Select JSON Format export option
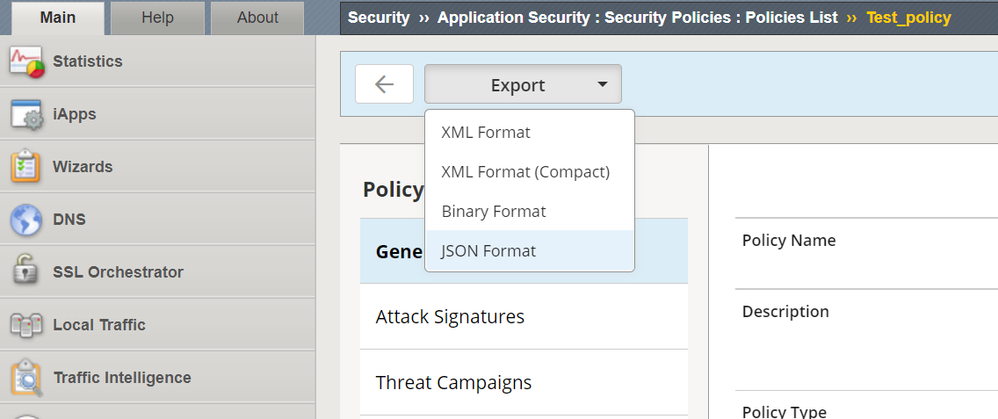This screenshot has height=419, width=998. [489, 251]
